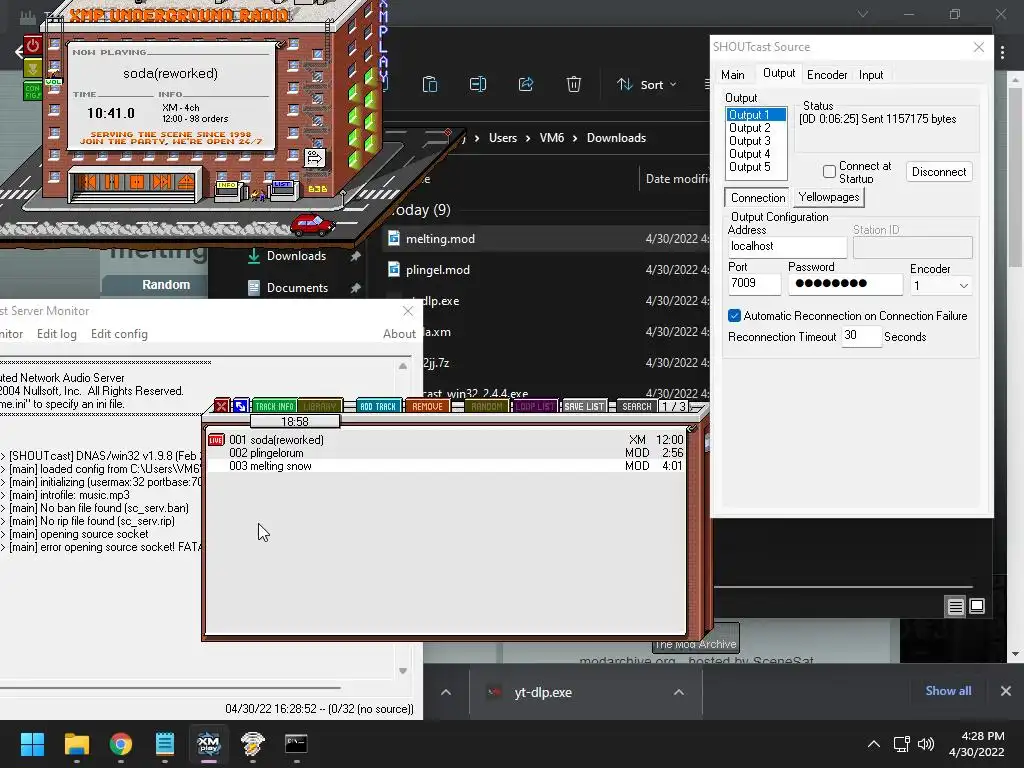1024x768 pixels.
Task: Open Documents in File Explorer sidebar
Action: 297,288
